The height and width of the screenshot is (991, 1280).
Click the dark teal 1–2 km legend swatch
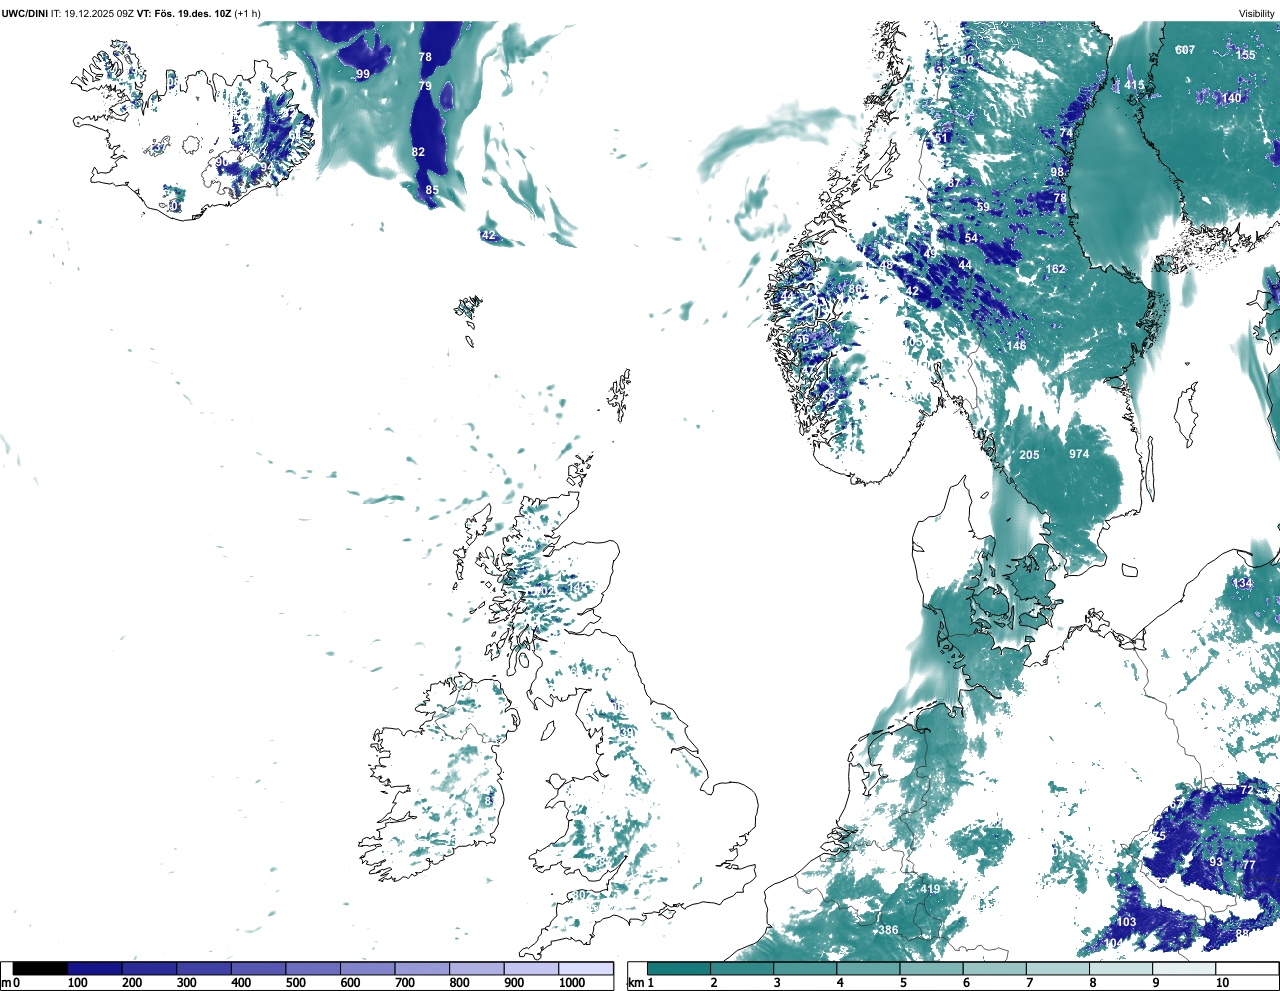[x=679, y=968]
